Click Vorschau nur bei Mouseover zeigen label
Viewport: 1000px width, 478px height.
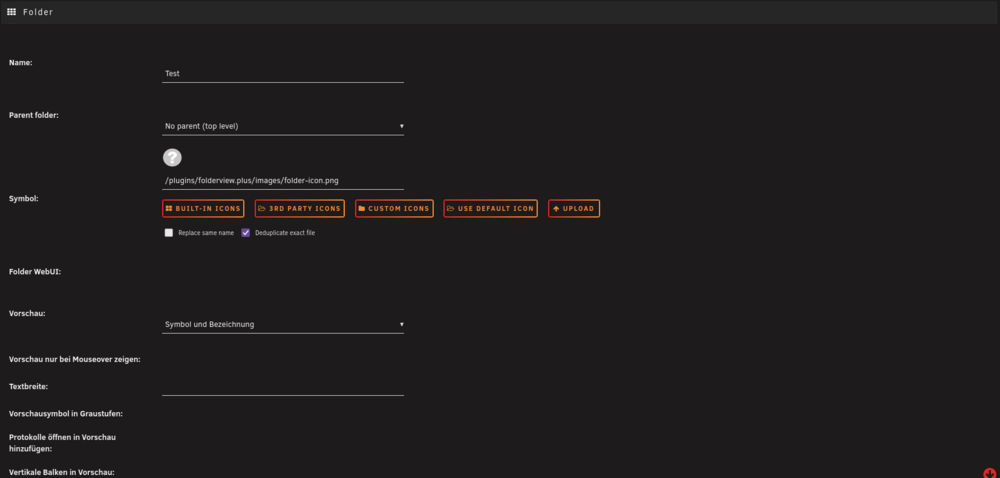[75, 359]
